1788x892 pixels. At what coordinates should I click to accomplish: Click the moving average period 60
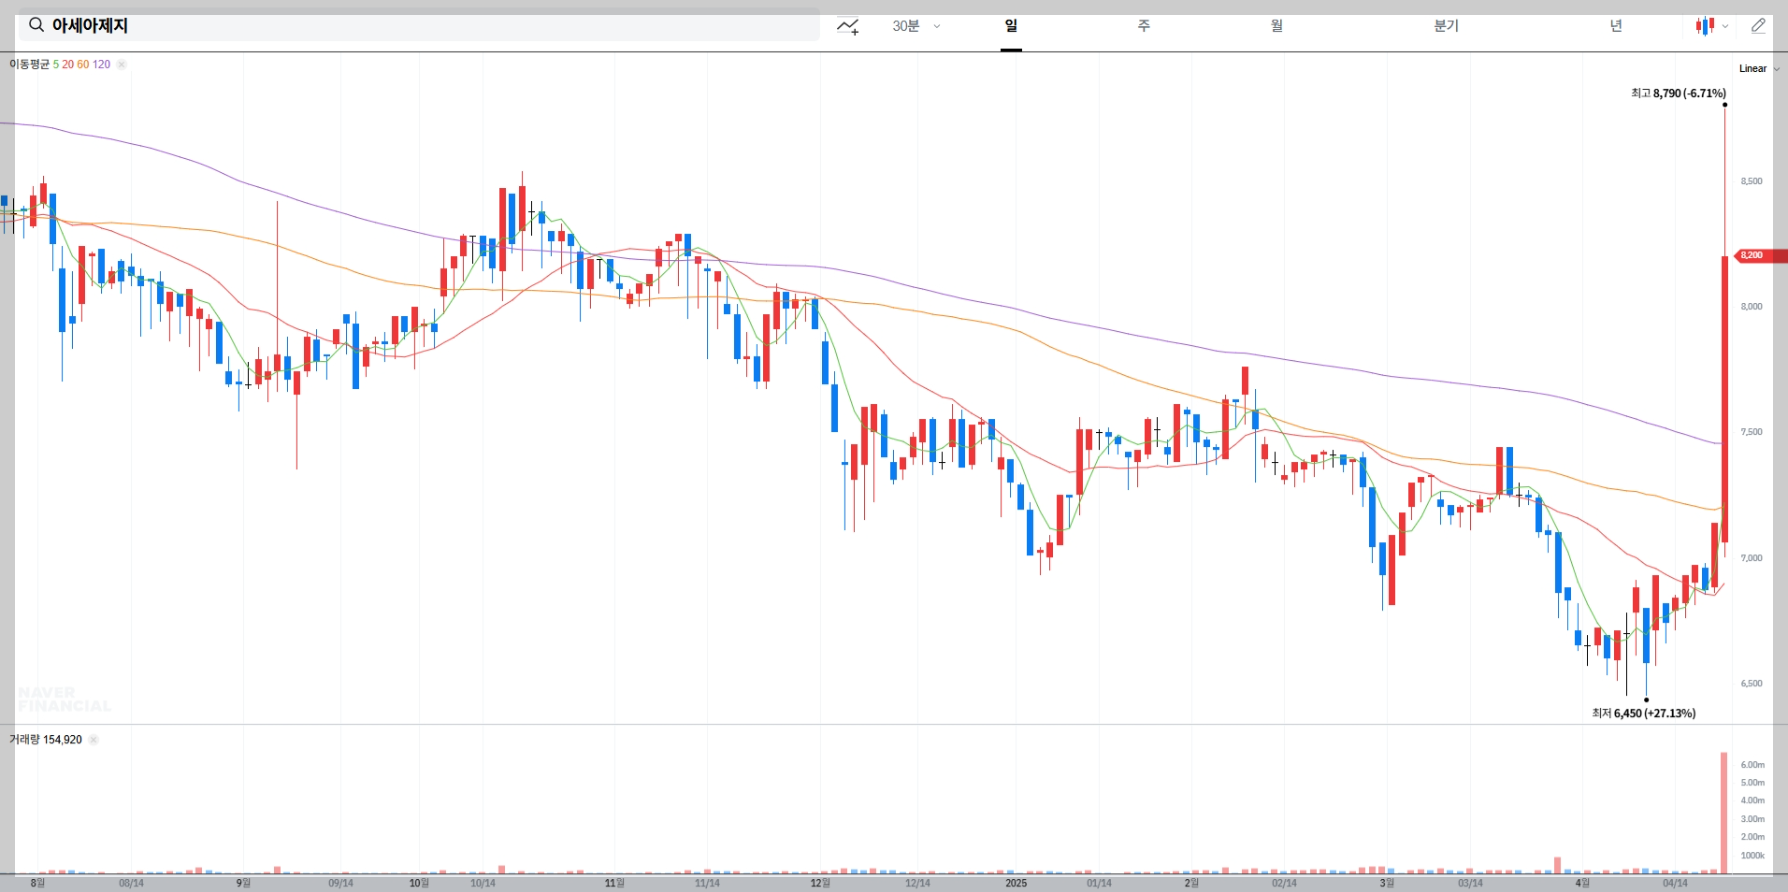(x=83, y=64)
